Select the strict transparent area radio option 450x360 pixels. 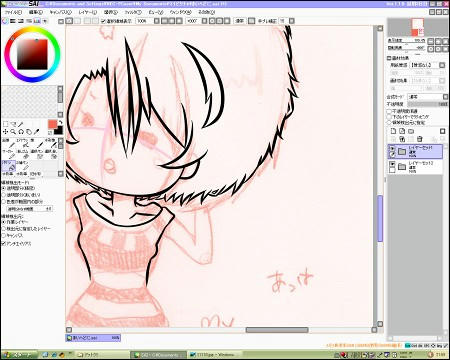(4, 188)
